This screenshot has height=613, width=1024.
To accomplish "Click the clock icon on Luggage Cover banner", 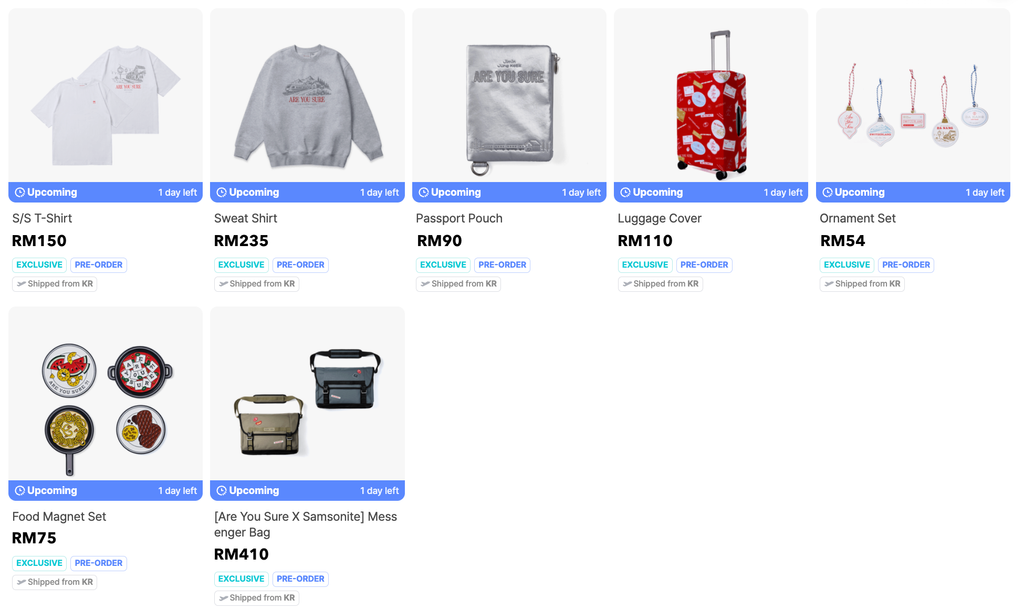I will 625,193.
